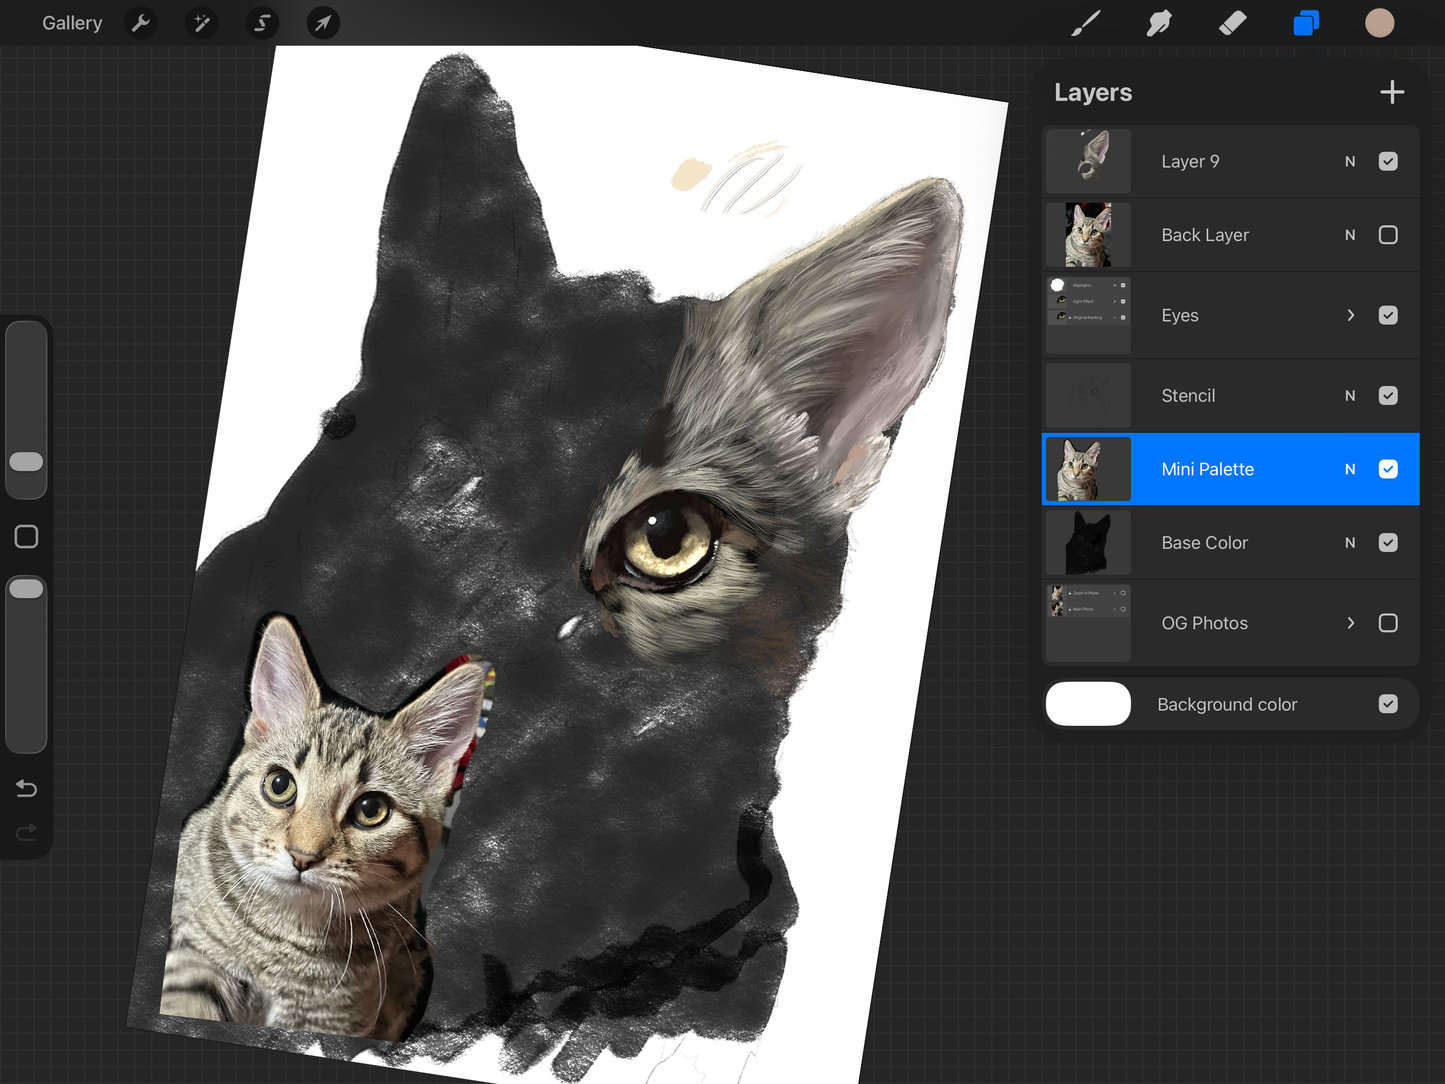Select Layer 9 thumbnail
Viewport: 1445px width, 1084px height.
1088,161
